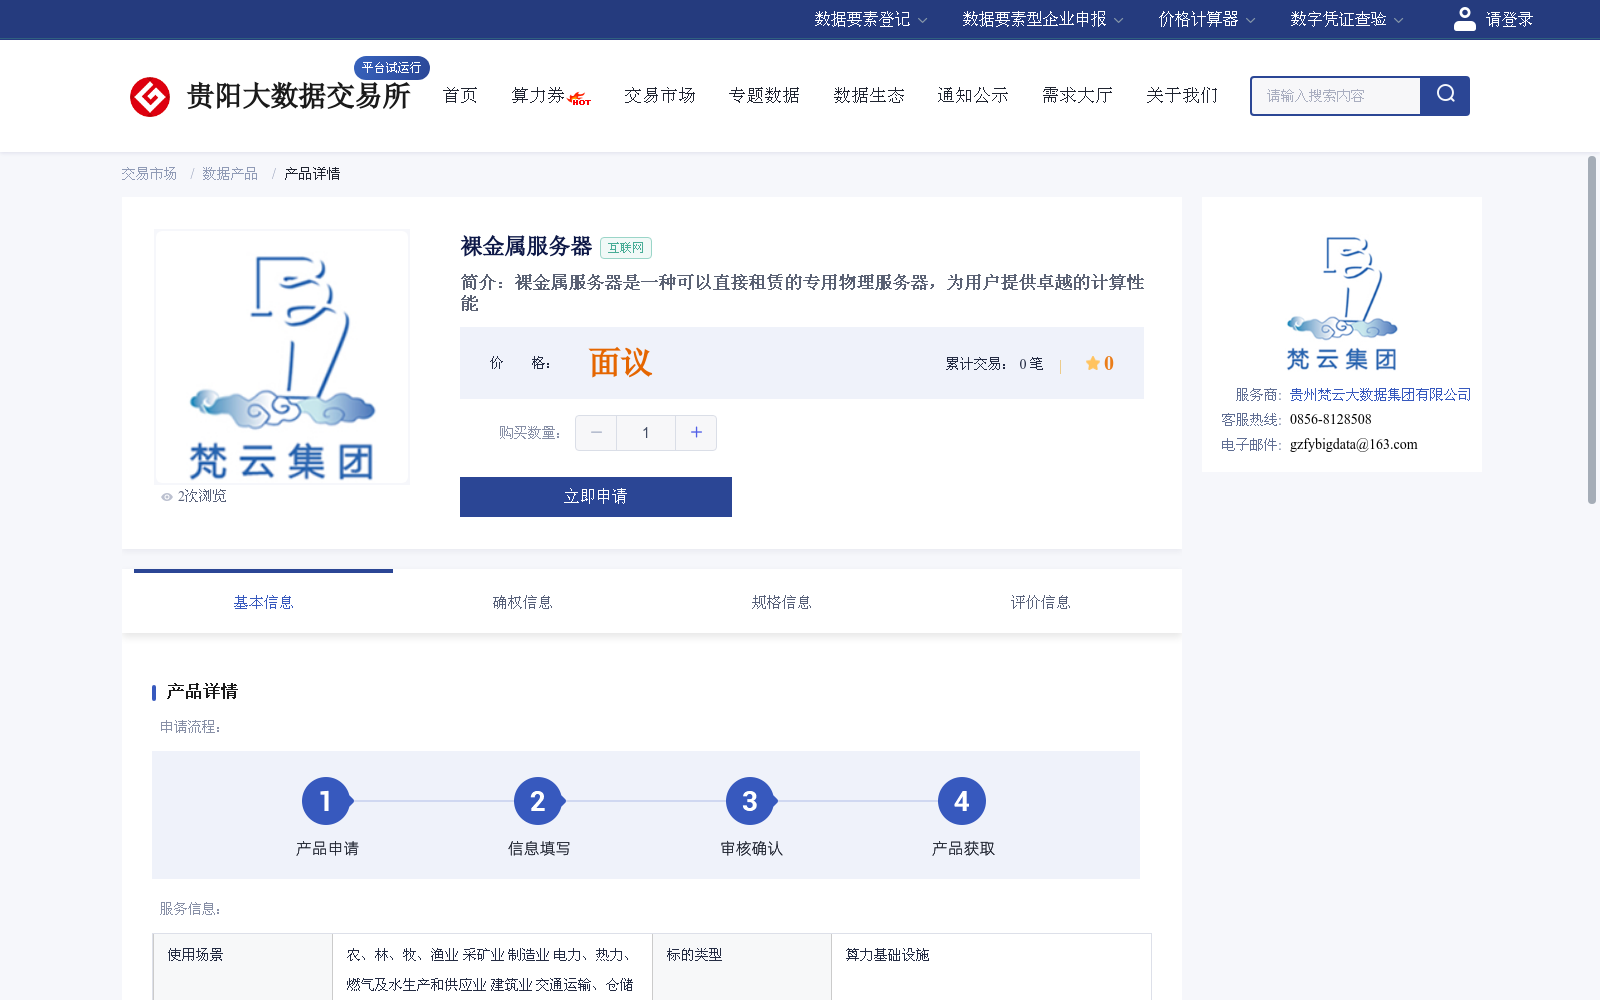Click the large 梵云集团 product image
Viewport: 1600px width, 1000px height.
coord(282,357)
